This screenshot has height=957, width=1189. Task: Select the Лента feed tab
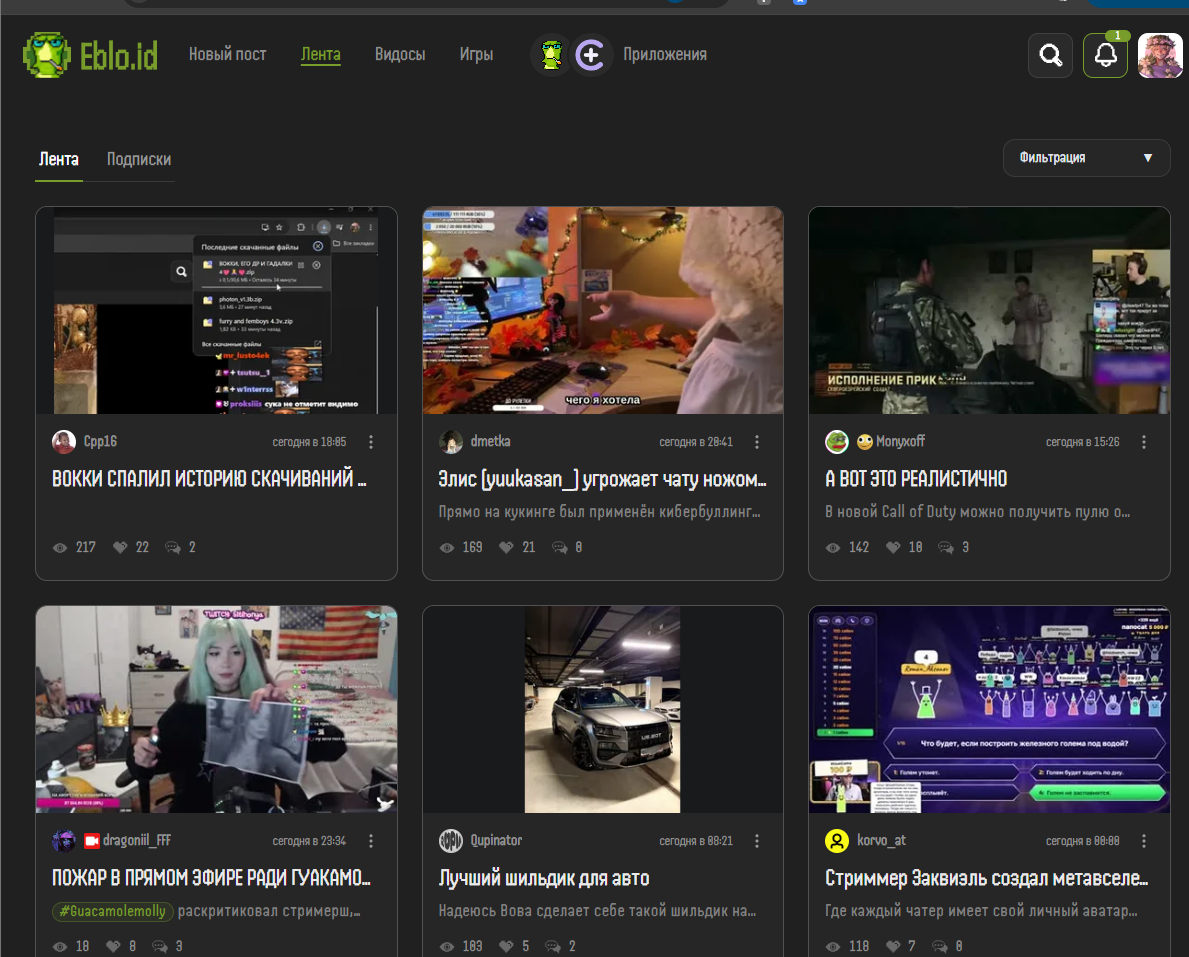click(x=58, y=159)
